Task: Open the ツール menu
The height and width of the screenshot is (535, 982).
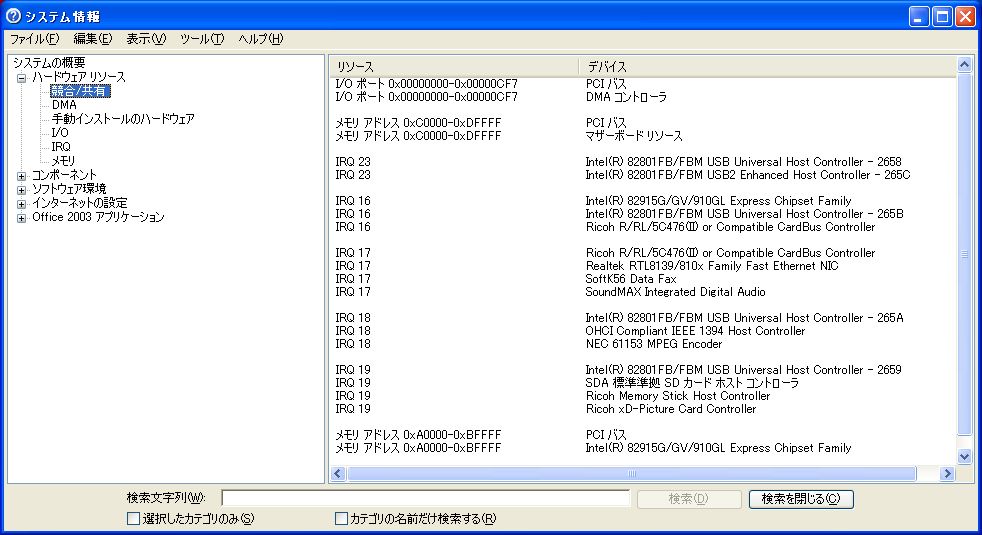Action: coord(201,39)
